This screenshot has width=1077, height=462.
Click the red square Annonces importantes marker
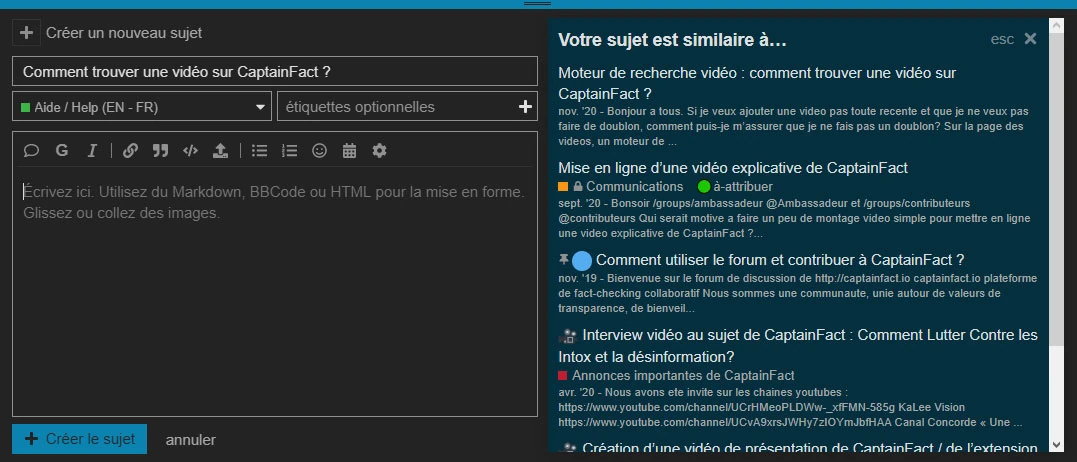tap(563, 376)
